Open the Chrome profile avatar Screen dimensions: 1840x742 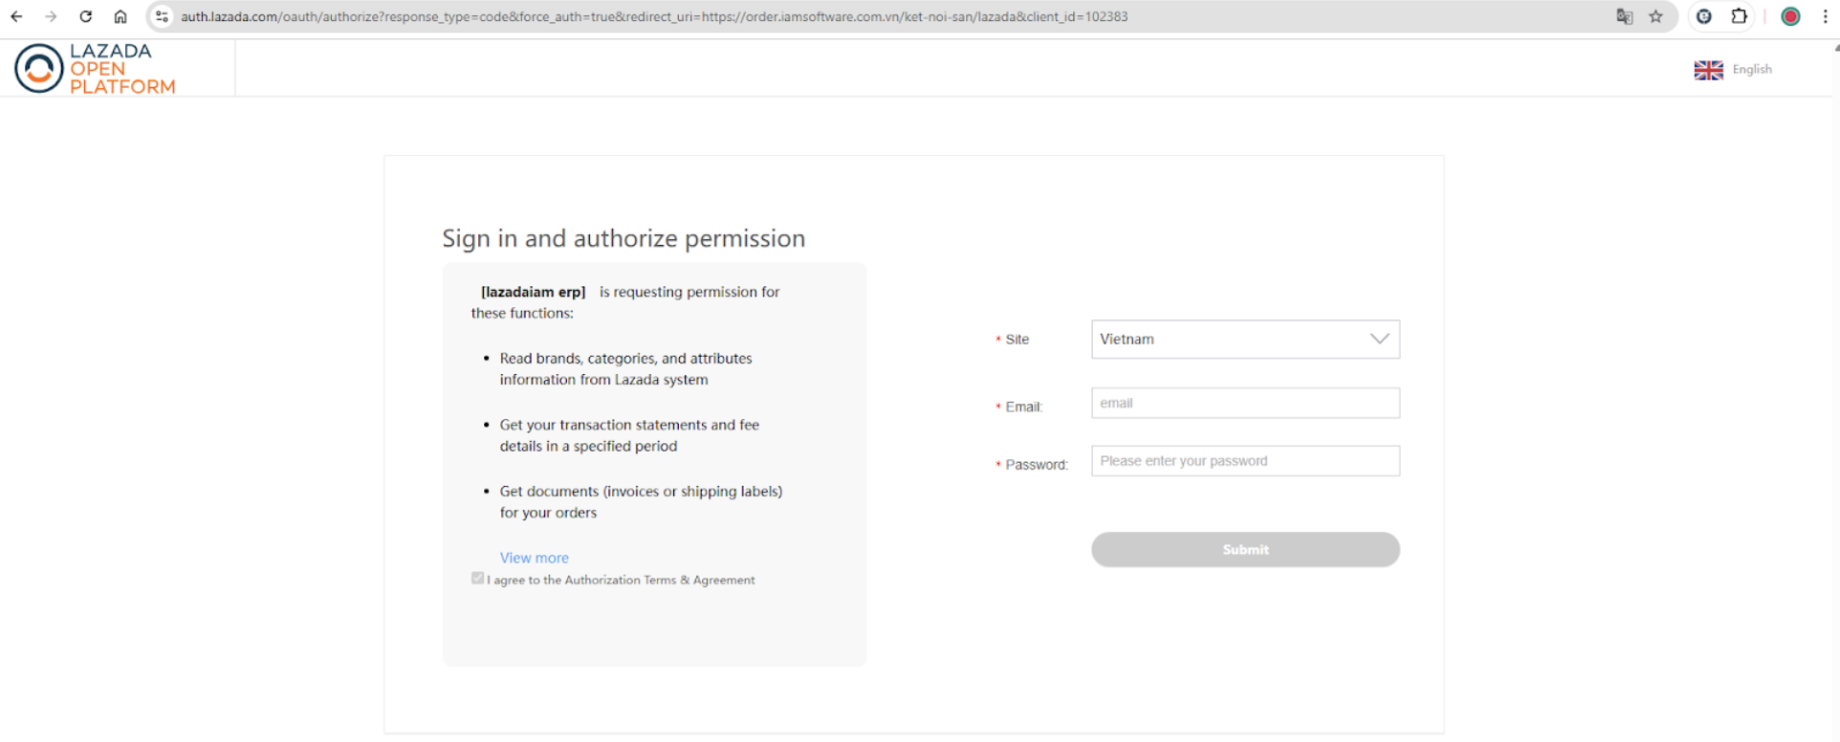[x=1790, y=17]
